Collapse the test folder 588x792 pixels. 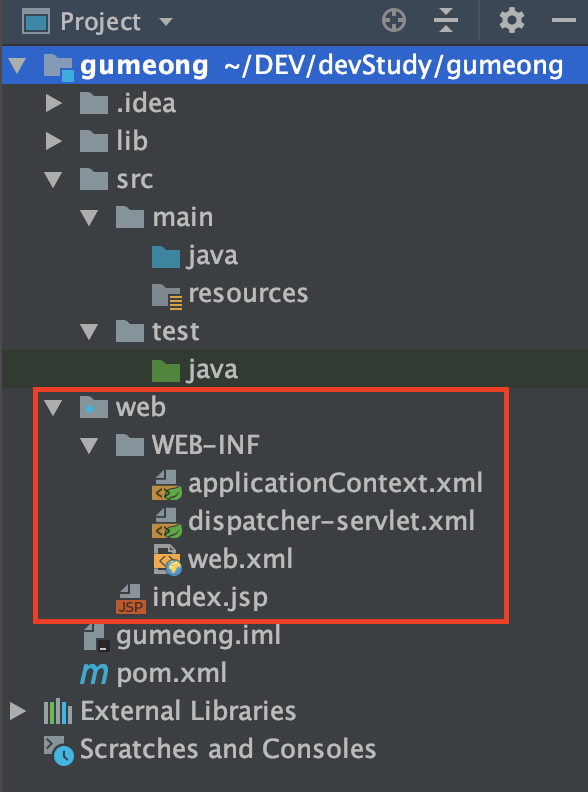[x=89, y=332]
